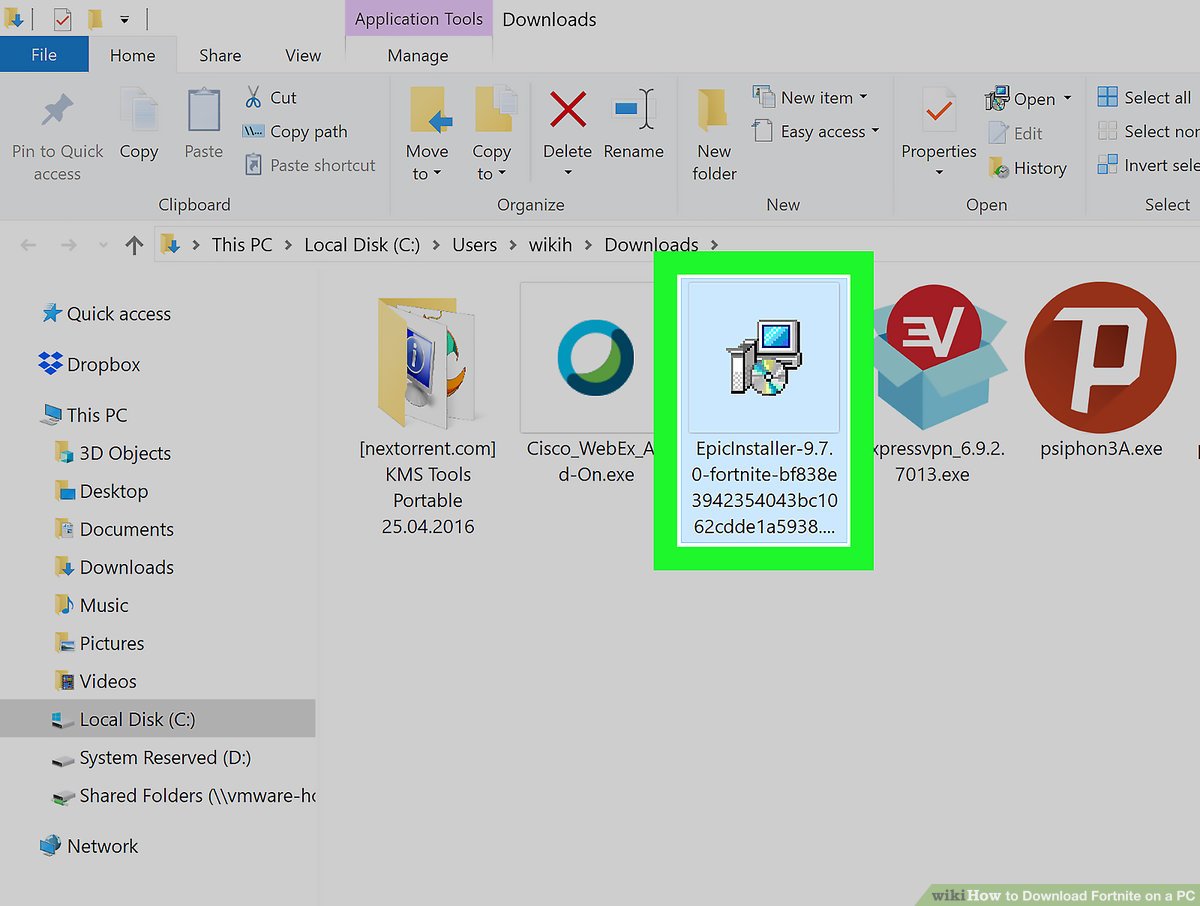Viewport: 1200px width, 906px height.
Task: Select the Cut icon in the Clipboard group
Action: pos(256,97)
